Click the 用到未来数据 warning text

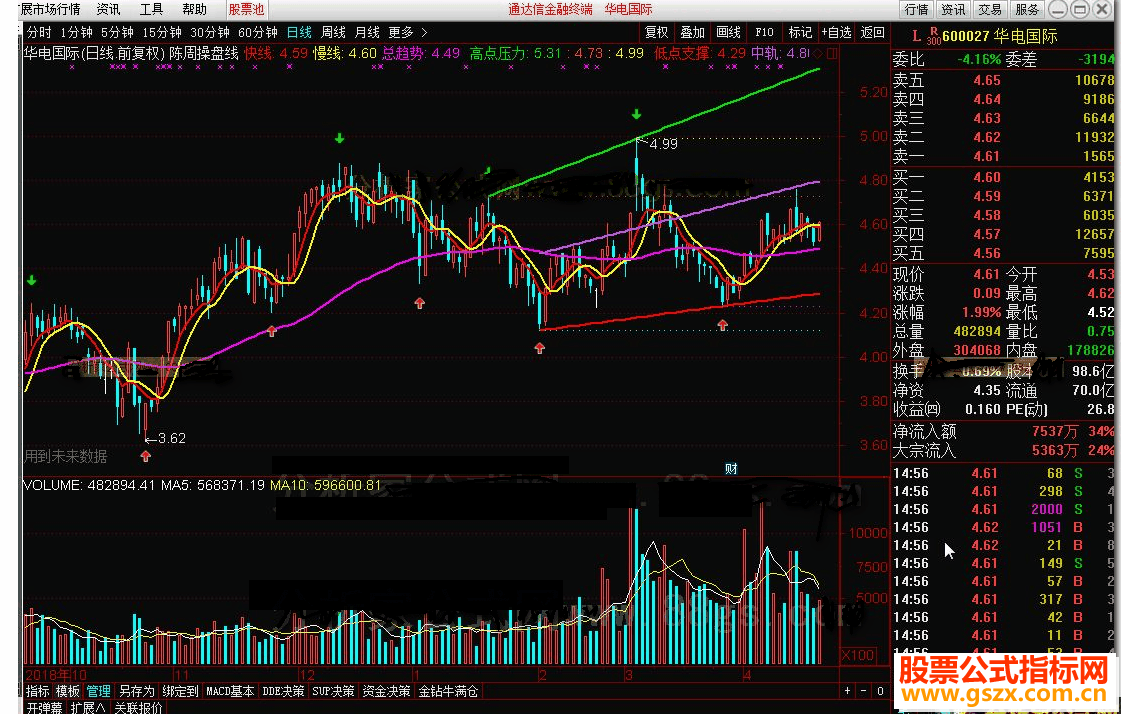(66, 456)
